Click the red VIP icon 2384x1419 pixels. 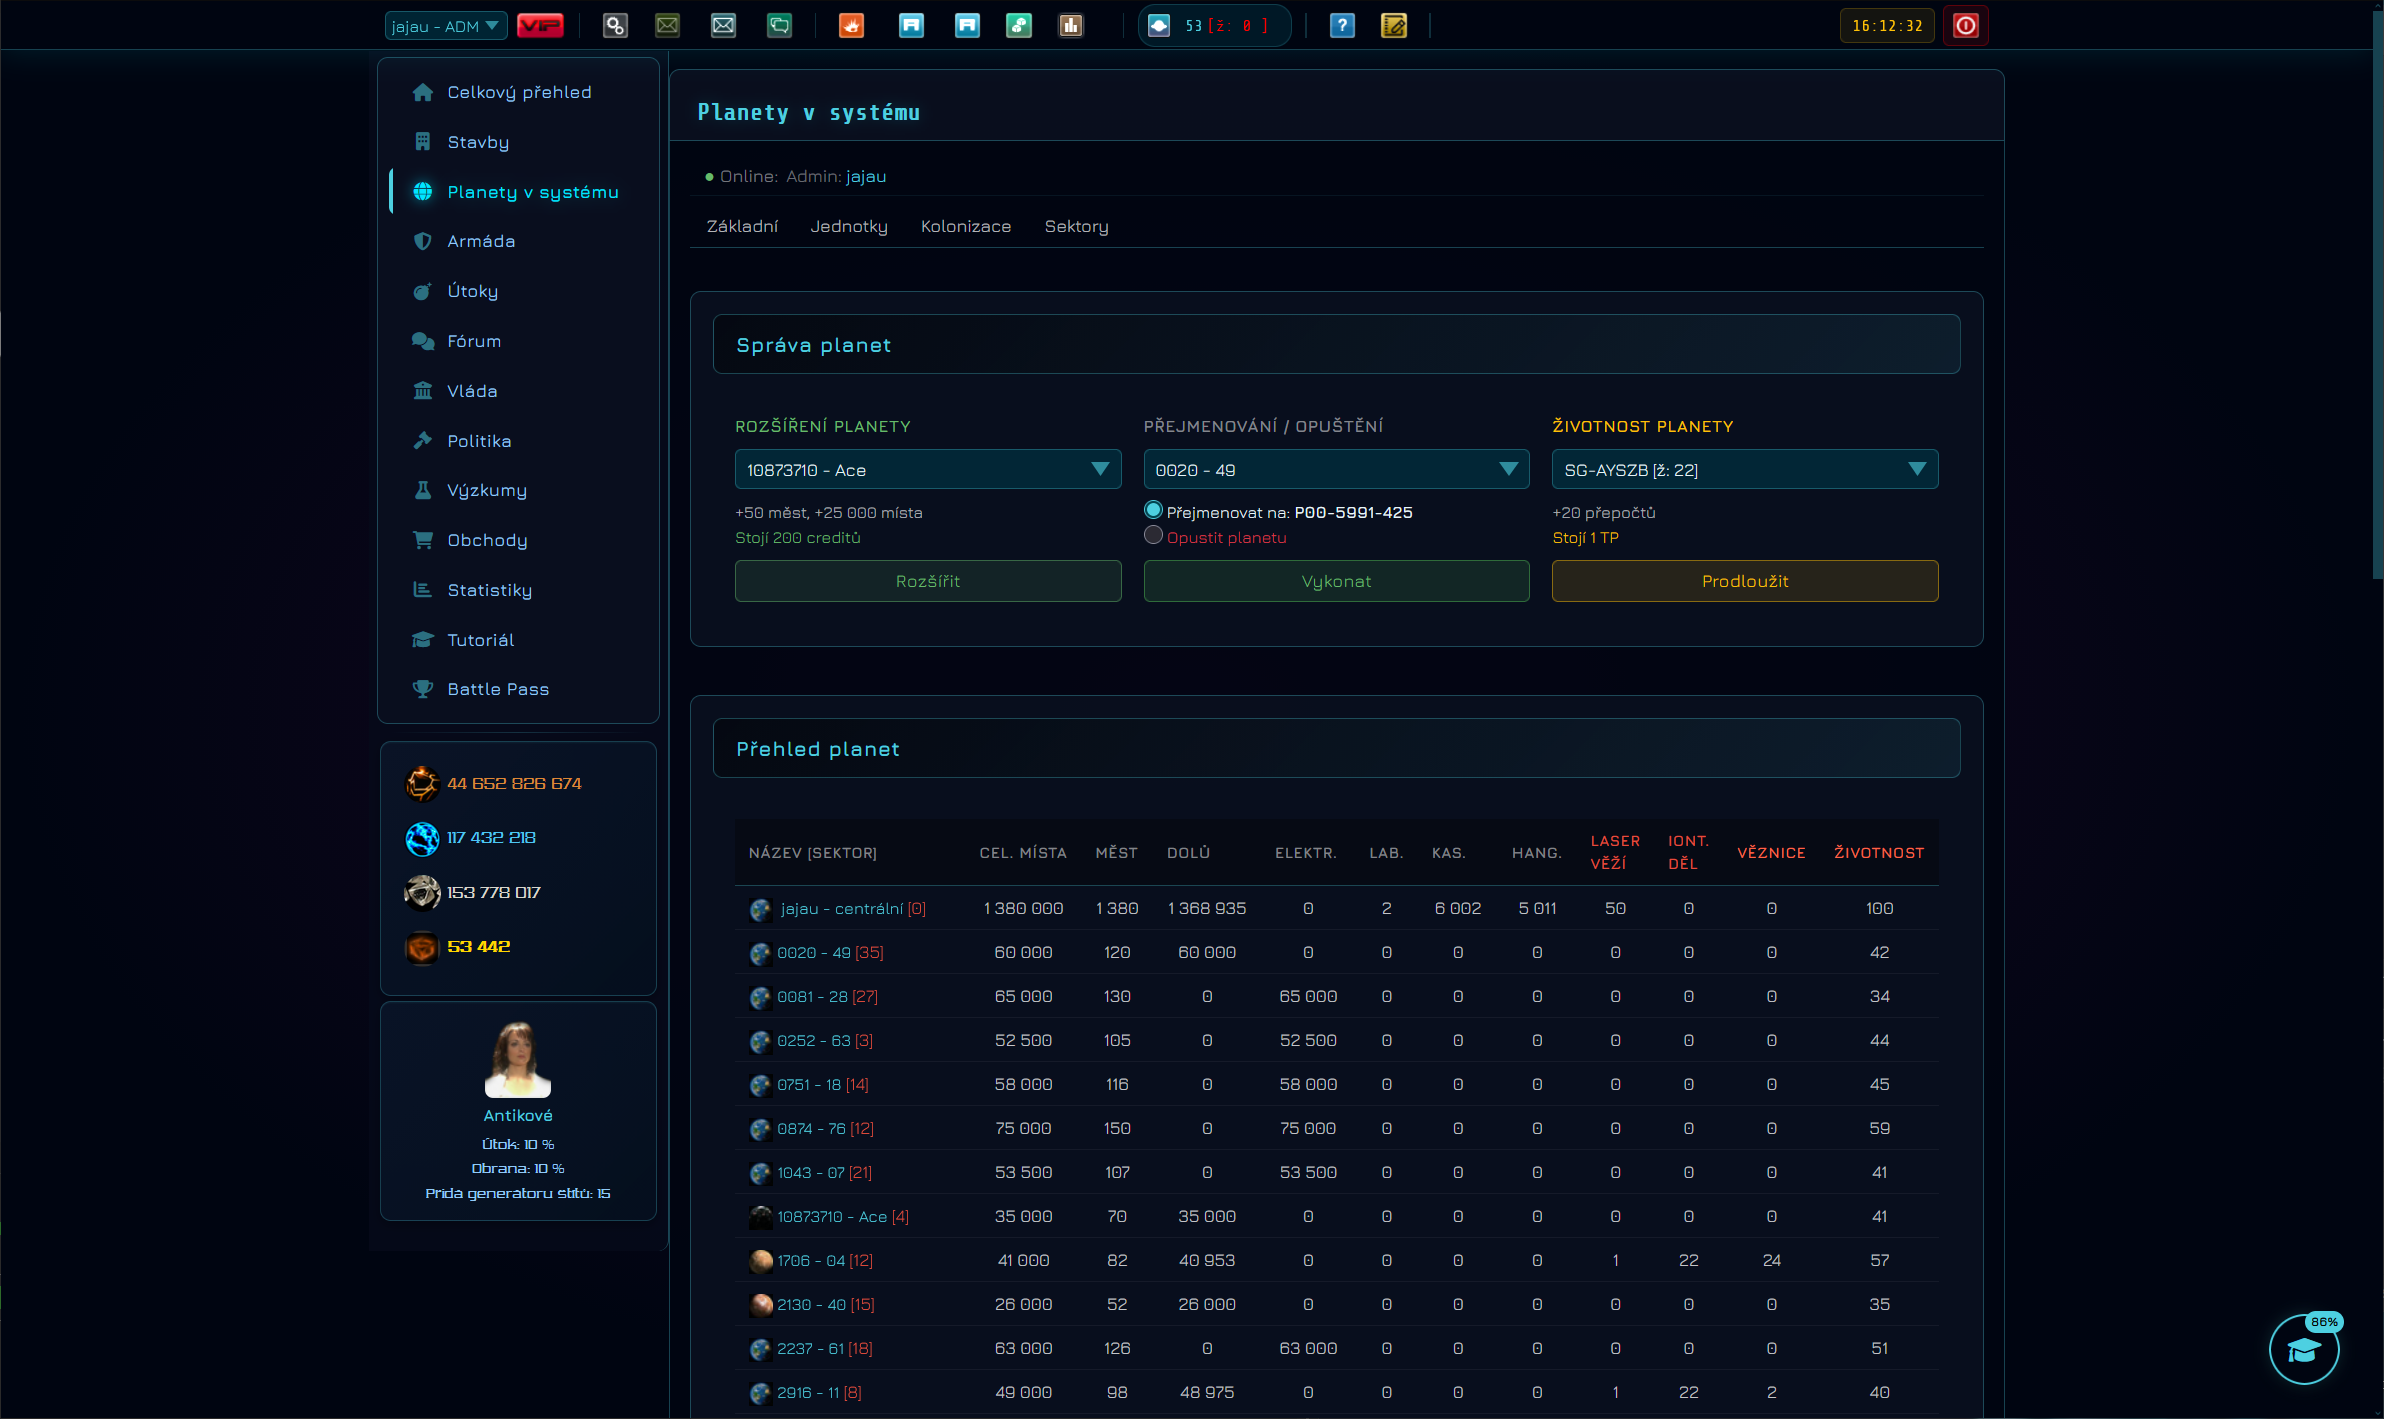pyautogui.click(x=540, y=26)
